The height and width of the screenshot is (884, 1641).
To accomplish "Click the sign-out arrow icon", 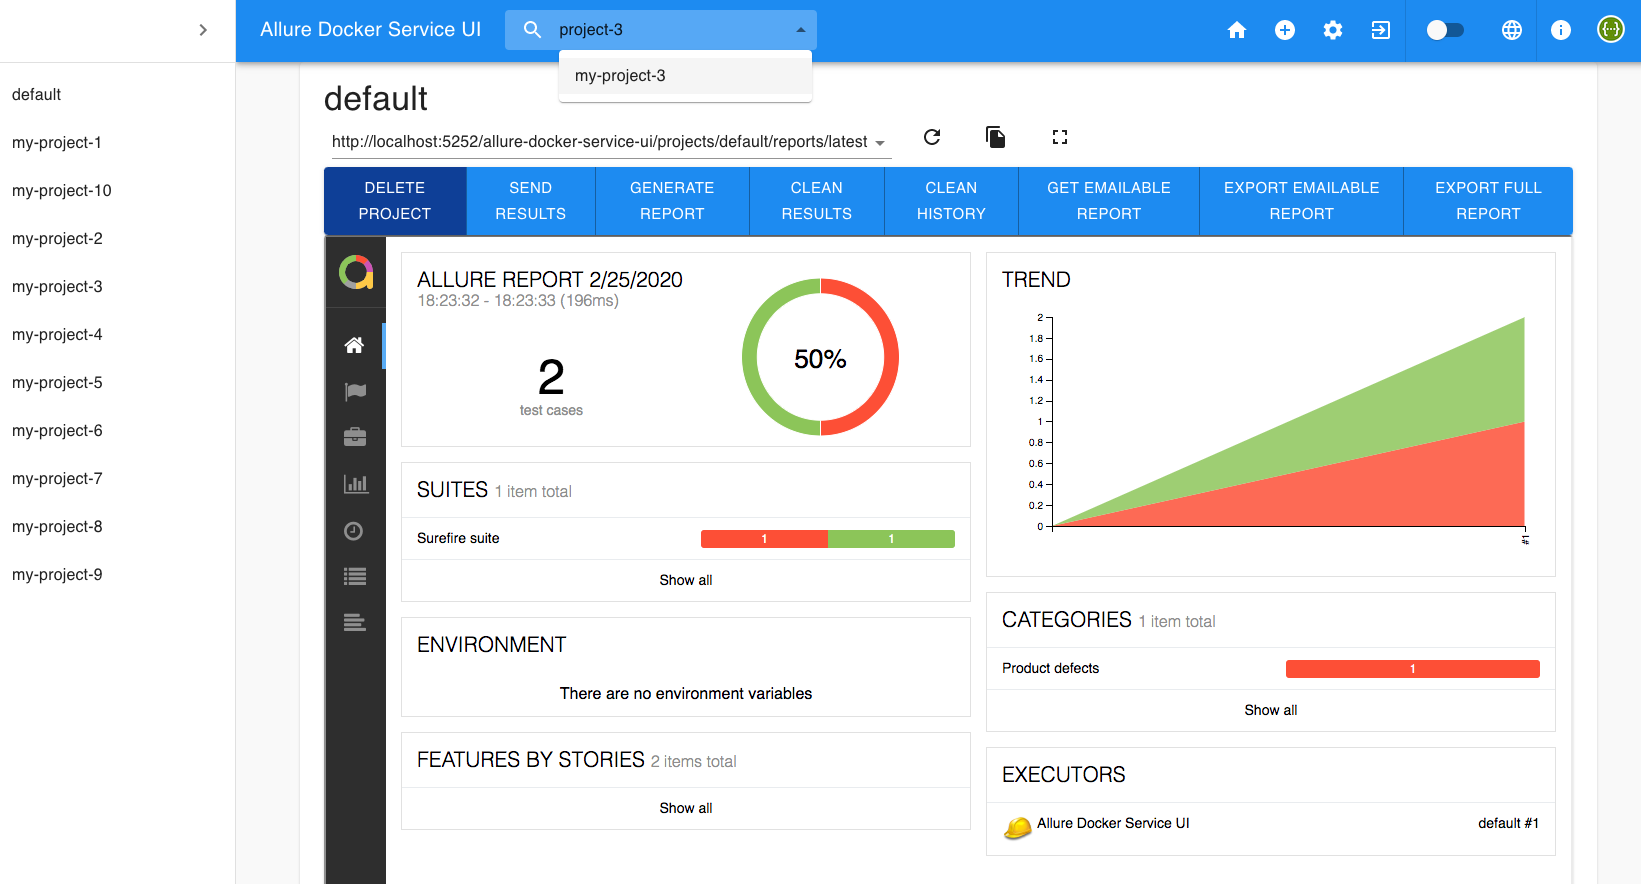I will click(x=1381, y=30).
